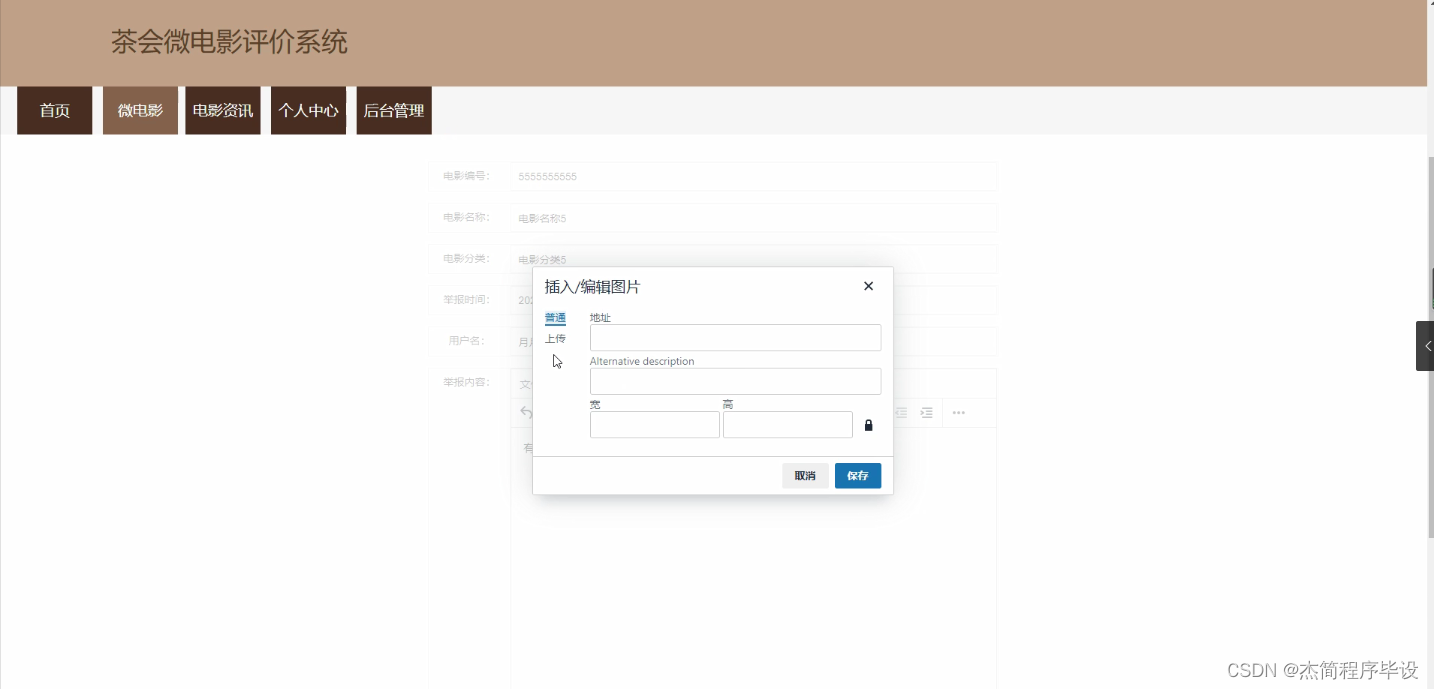Select the indent icon in the editor toolbar
The height and width of the screenshot is (689, 1434).
(x=926, y=412)
